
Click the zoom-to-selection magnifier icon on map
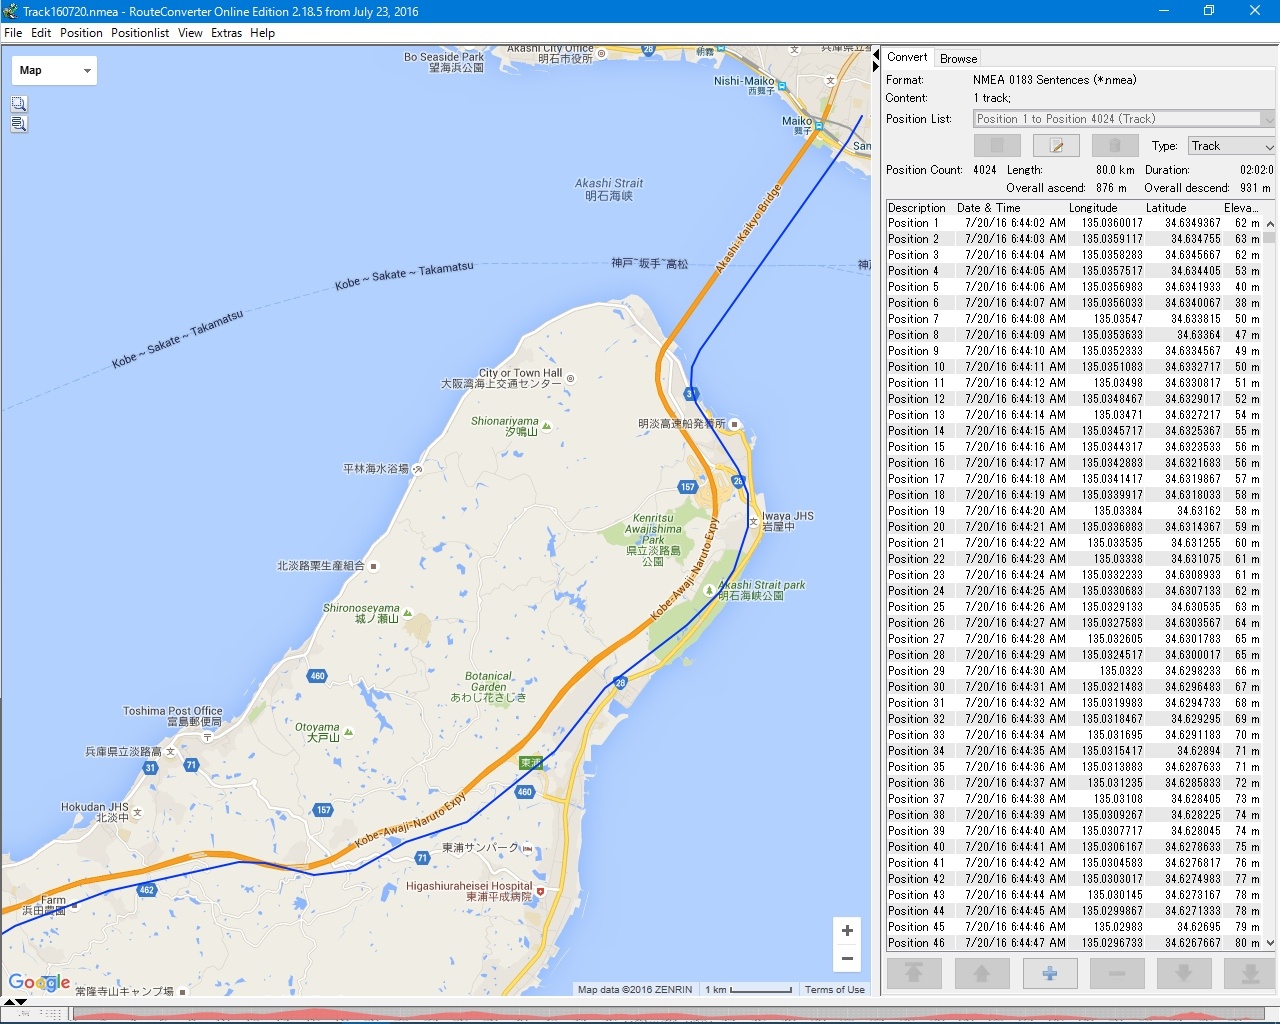tap(19, 104)
